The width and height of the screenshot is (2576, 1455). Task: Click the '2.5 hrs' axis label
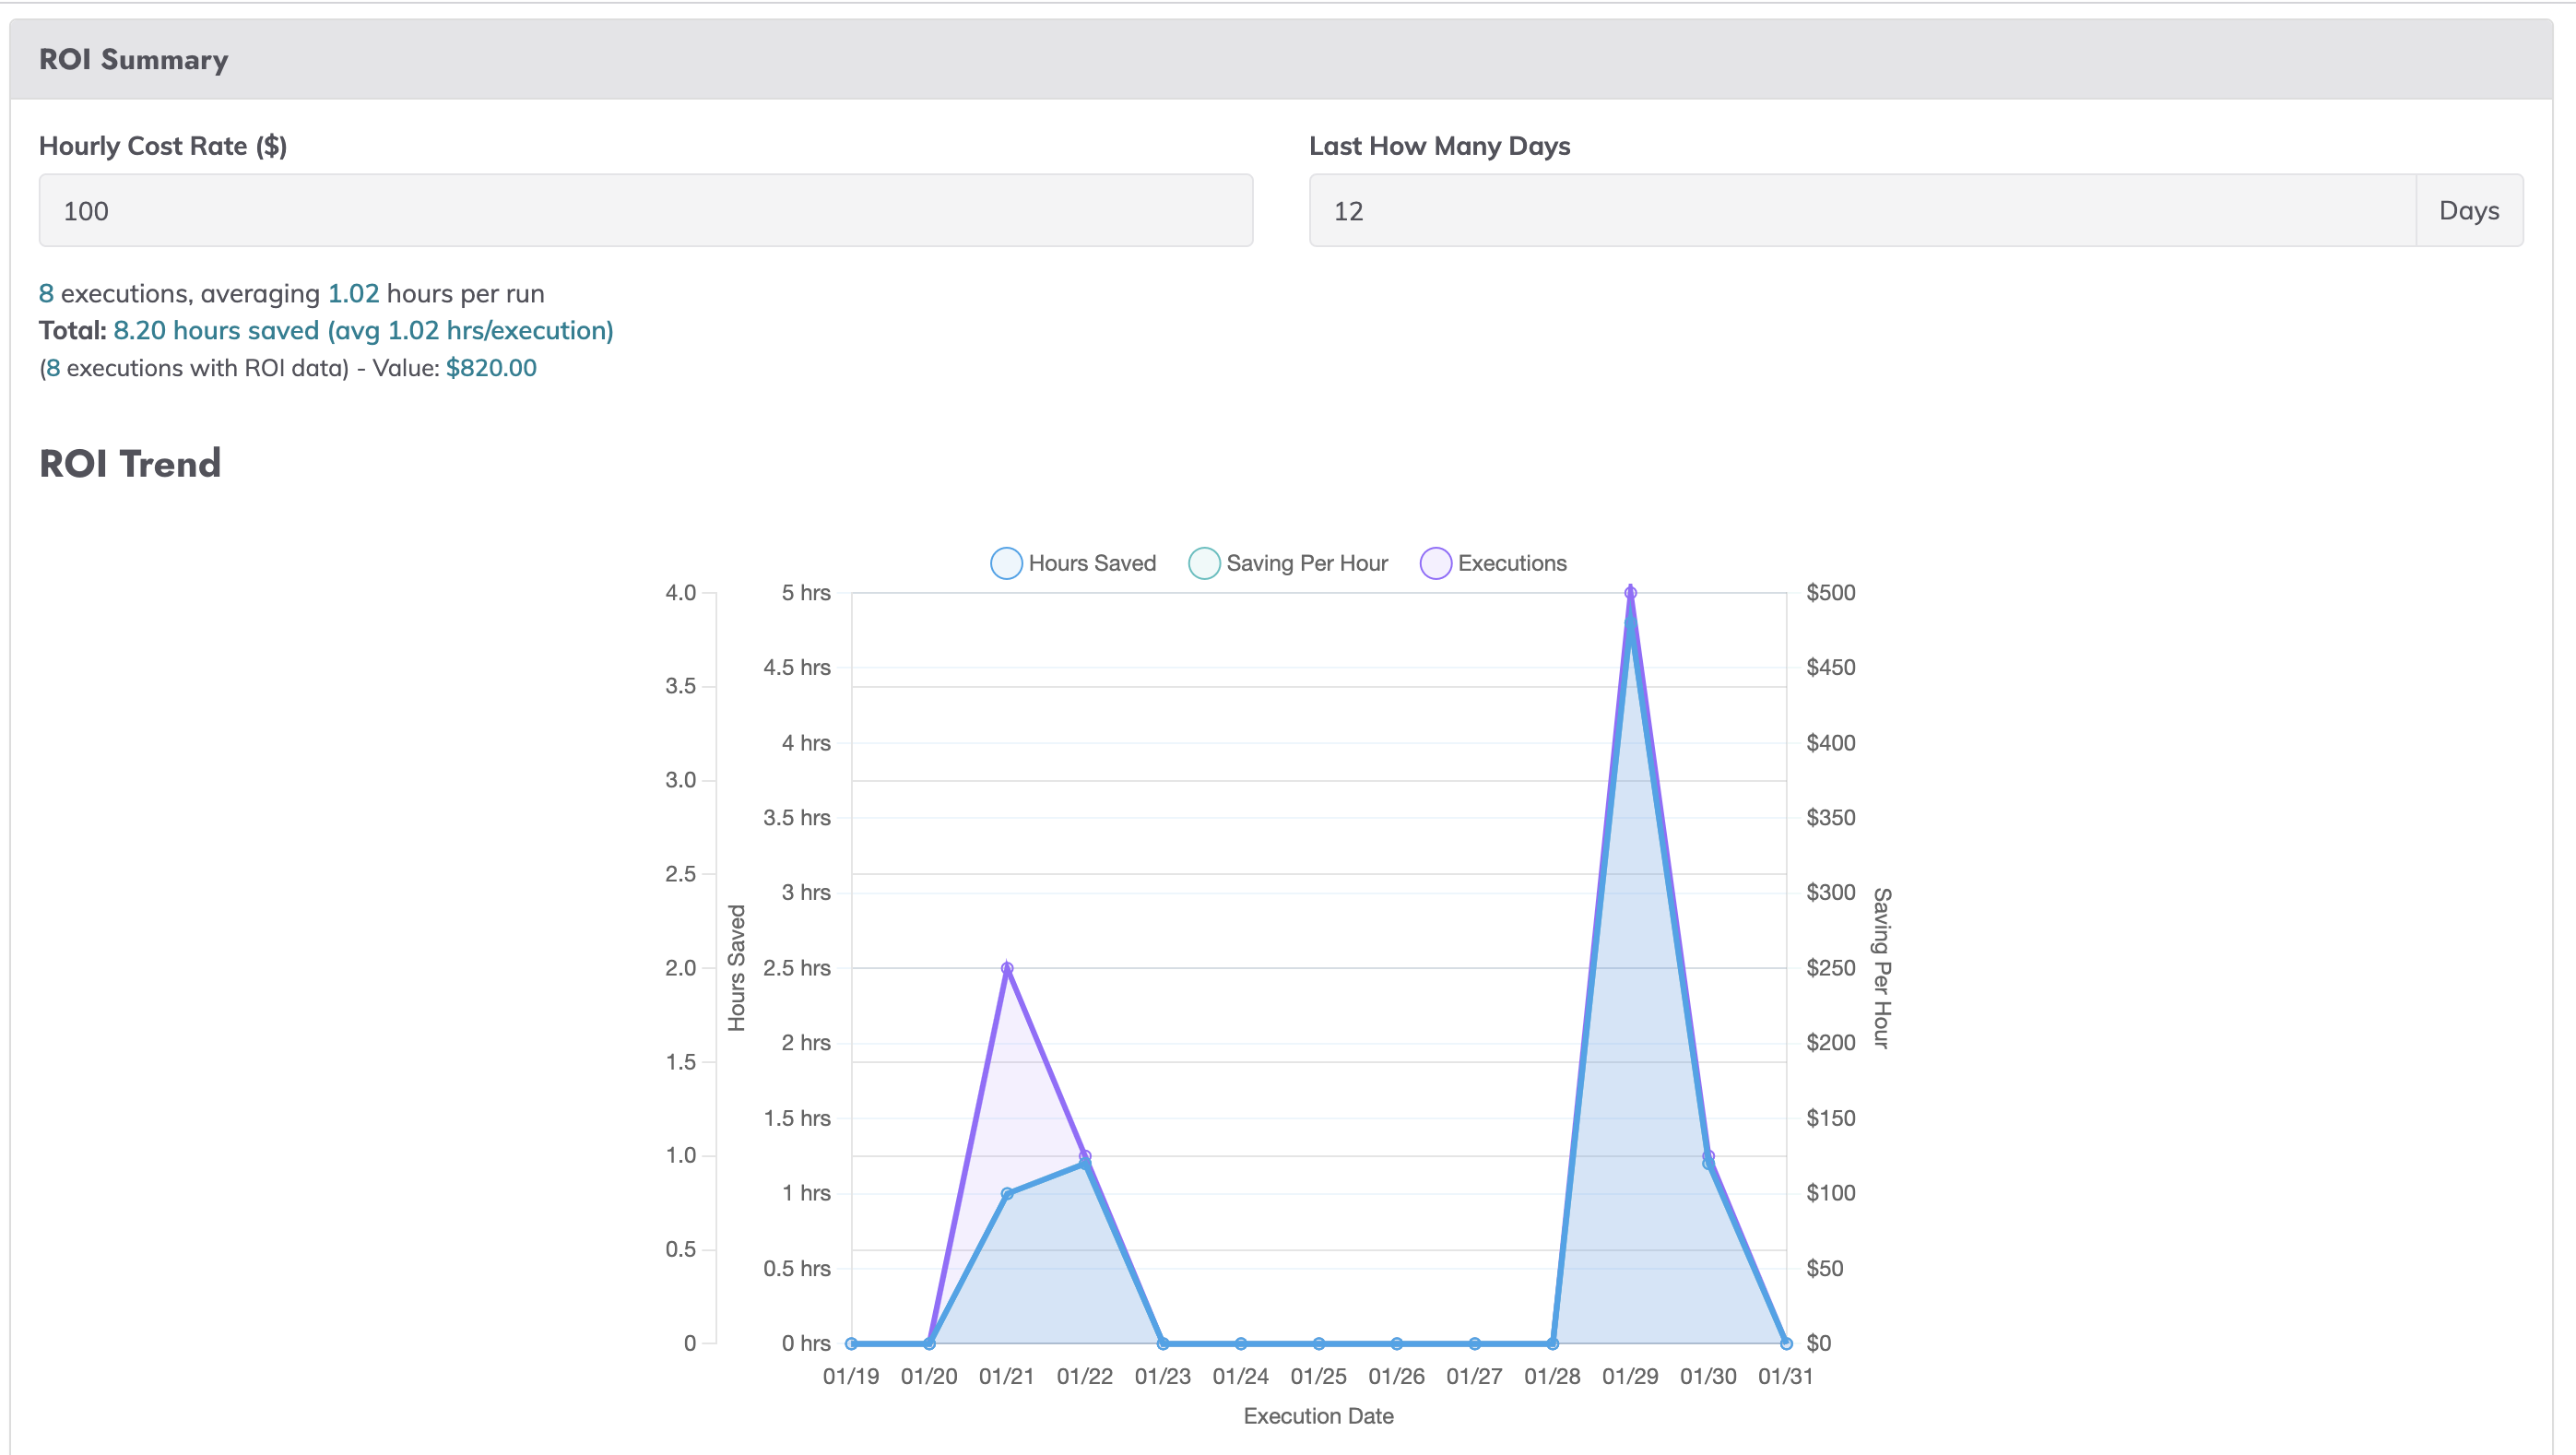click(x=797, y=968)
